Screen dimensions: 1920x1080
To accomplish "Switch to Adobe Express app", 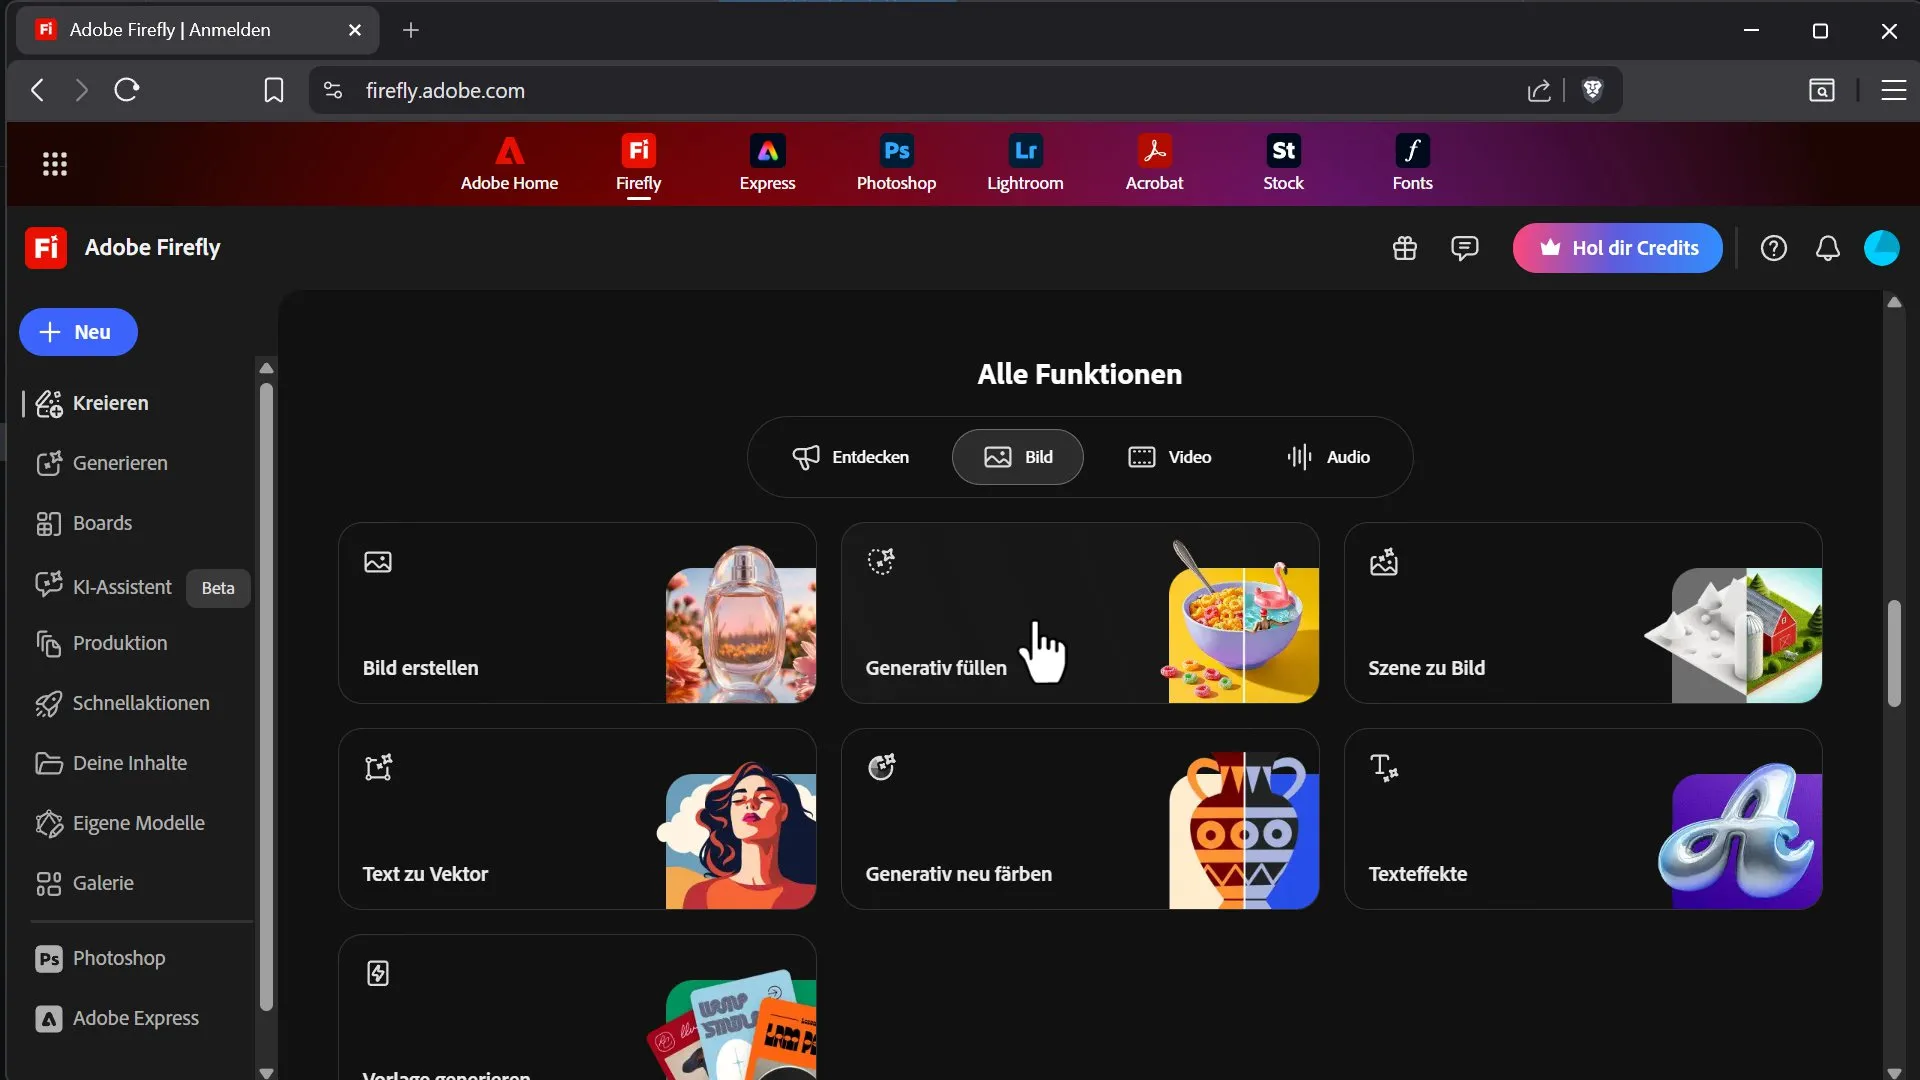I will click(x=767, y=164).
